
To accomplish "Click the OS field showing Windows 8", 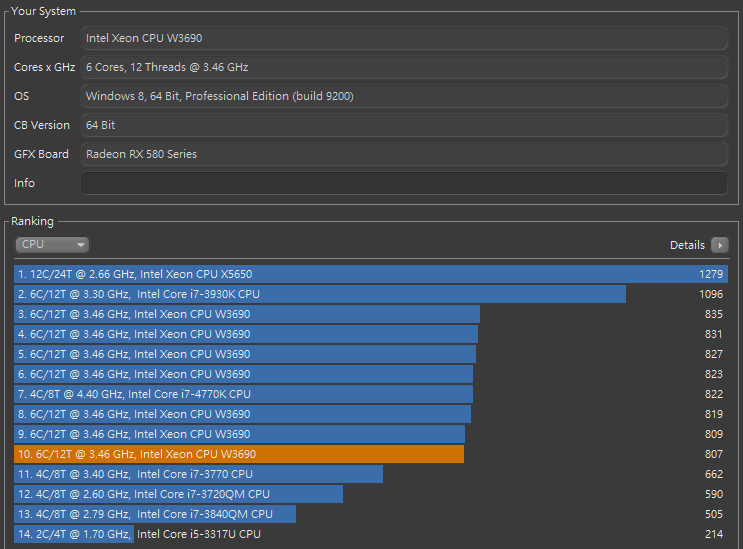I will tap(404, 96).
